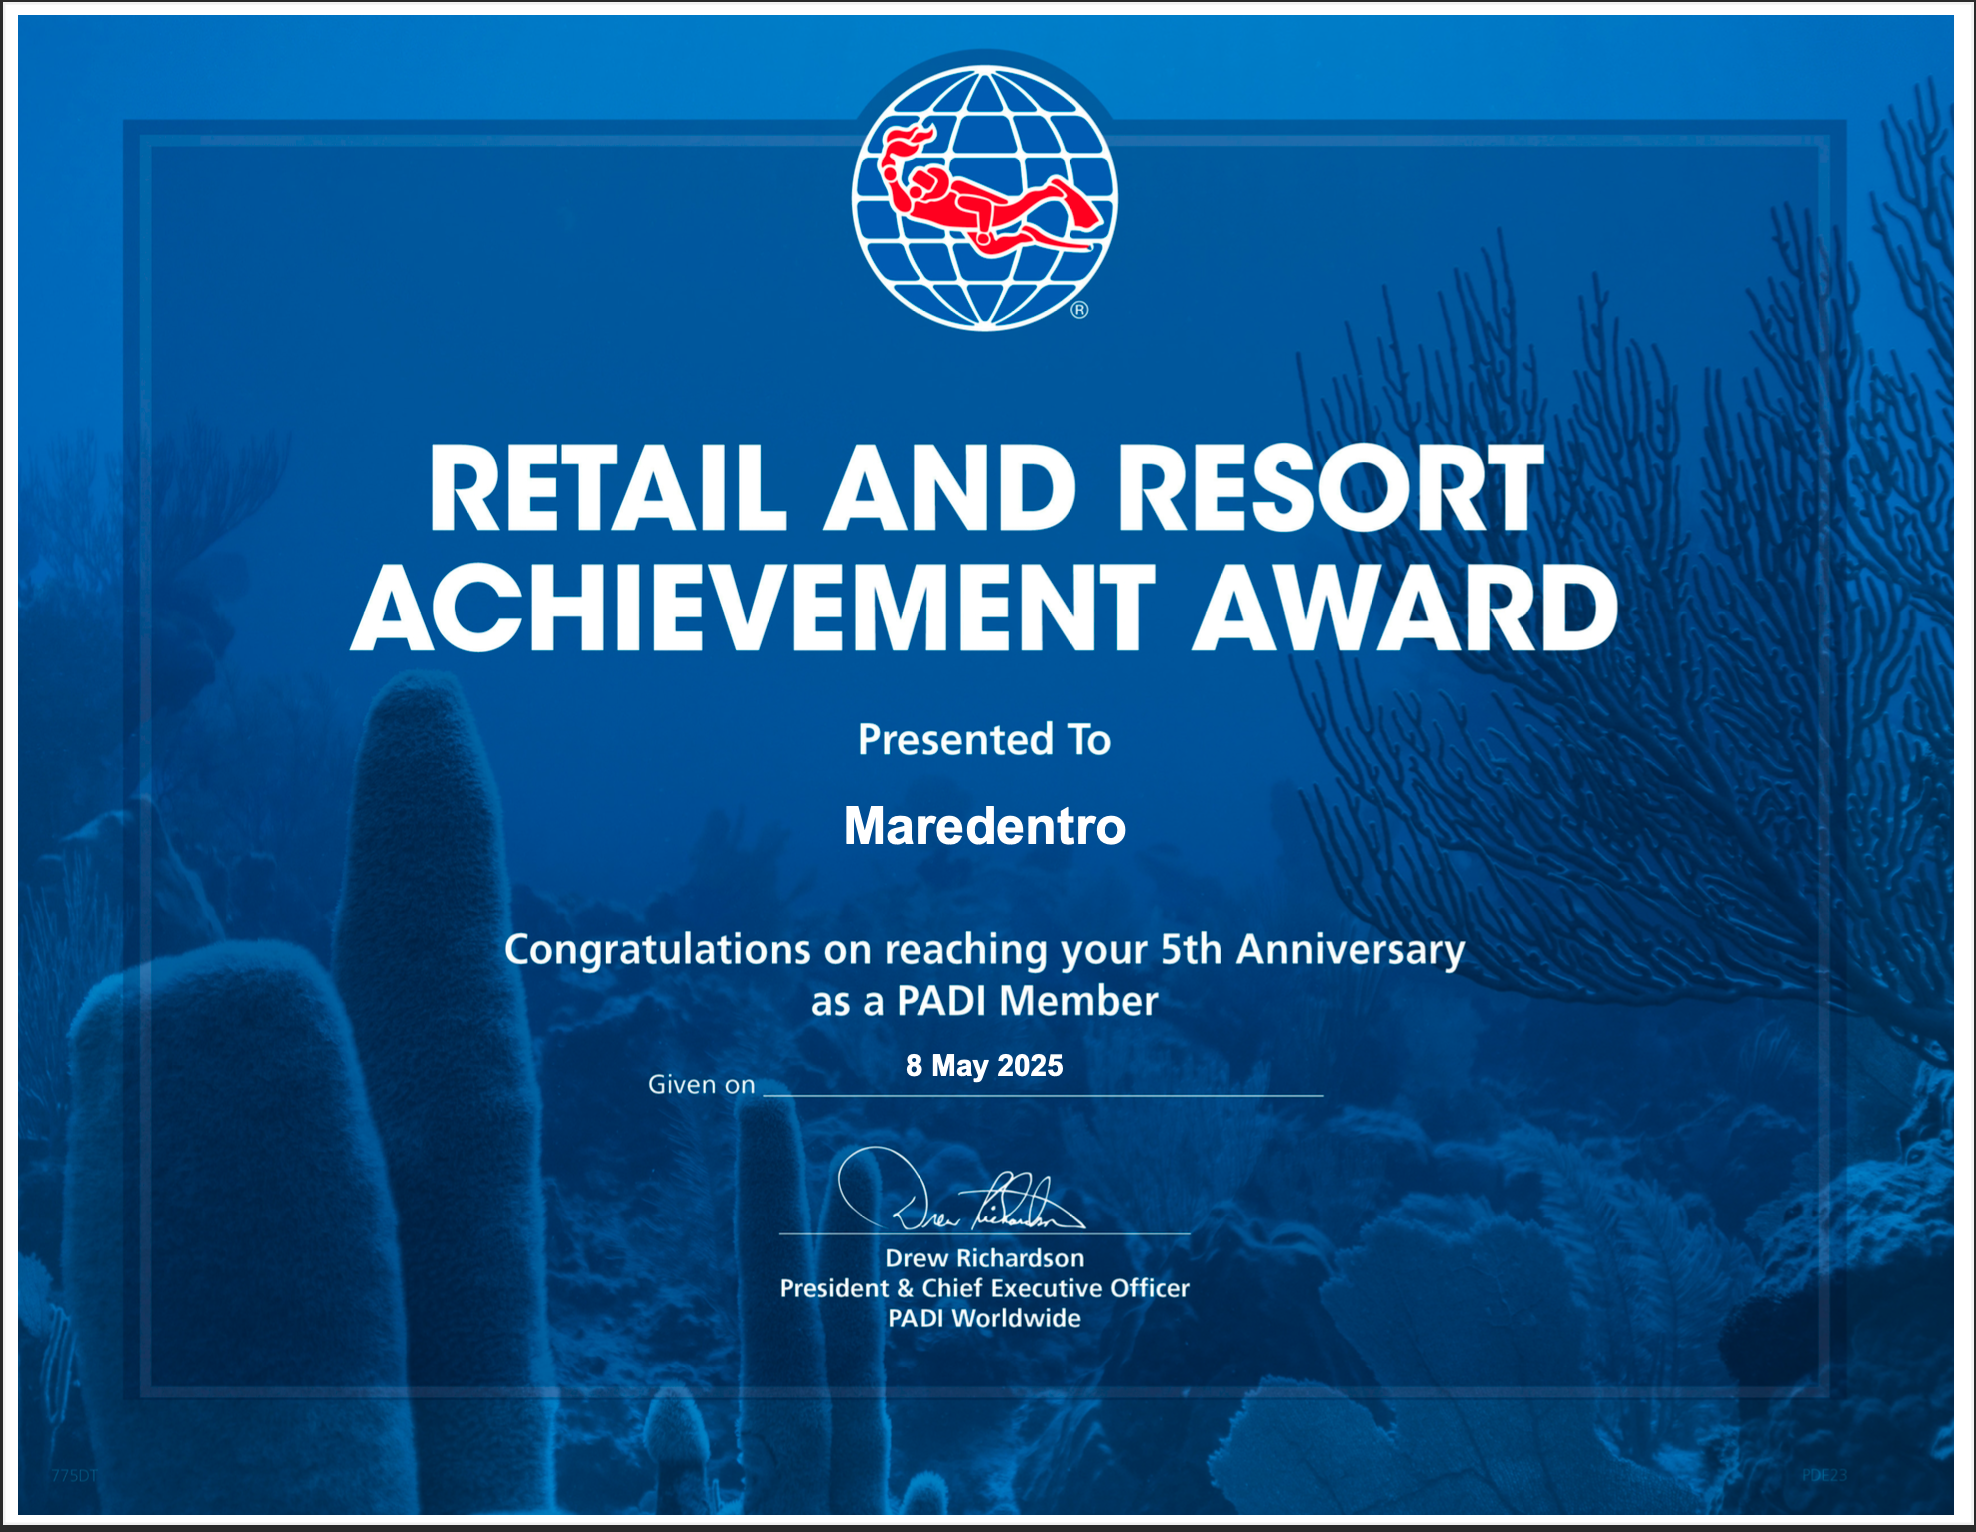
Task: Click the Drew Richardson handwritten signature
Action: (x=960, y=1189)
